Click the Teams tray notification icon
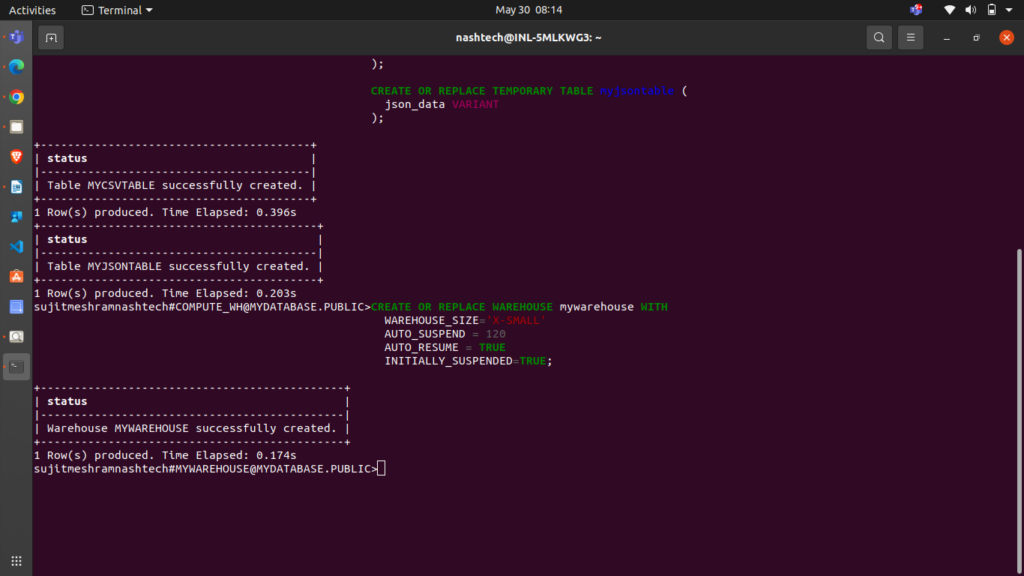This screenshot has width=1024, height=576. pos(916,10)
